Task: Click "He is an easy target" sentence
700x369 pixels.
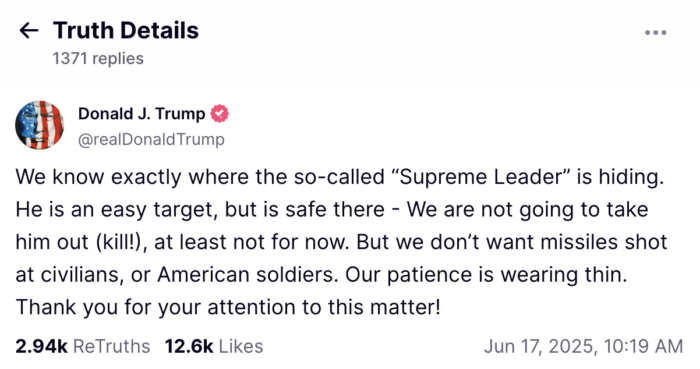Action: (117, 210)
